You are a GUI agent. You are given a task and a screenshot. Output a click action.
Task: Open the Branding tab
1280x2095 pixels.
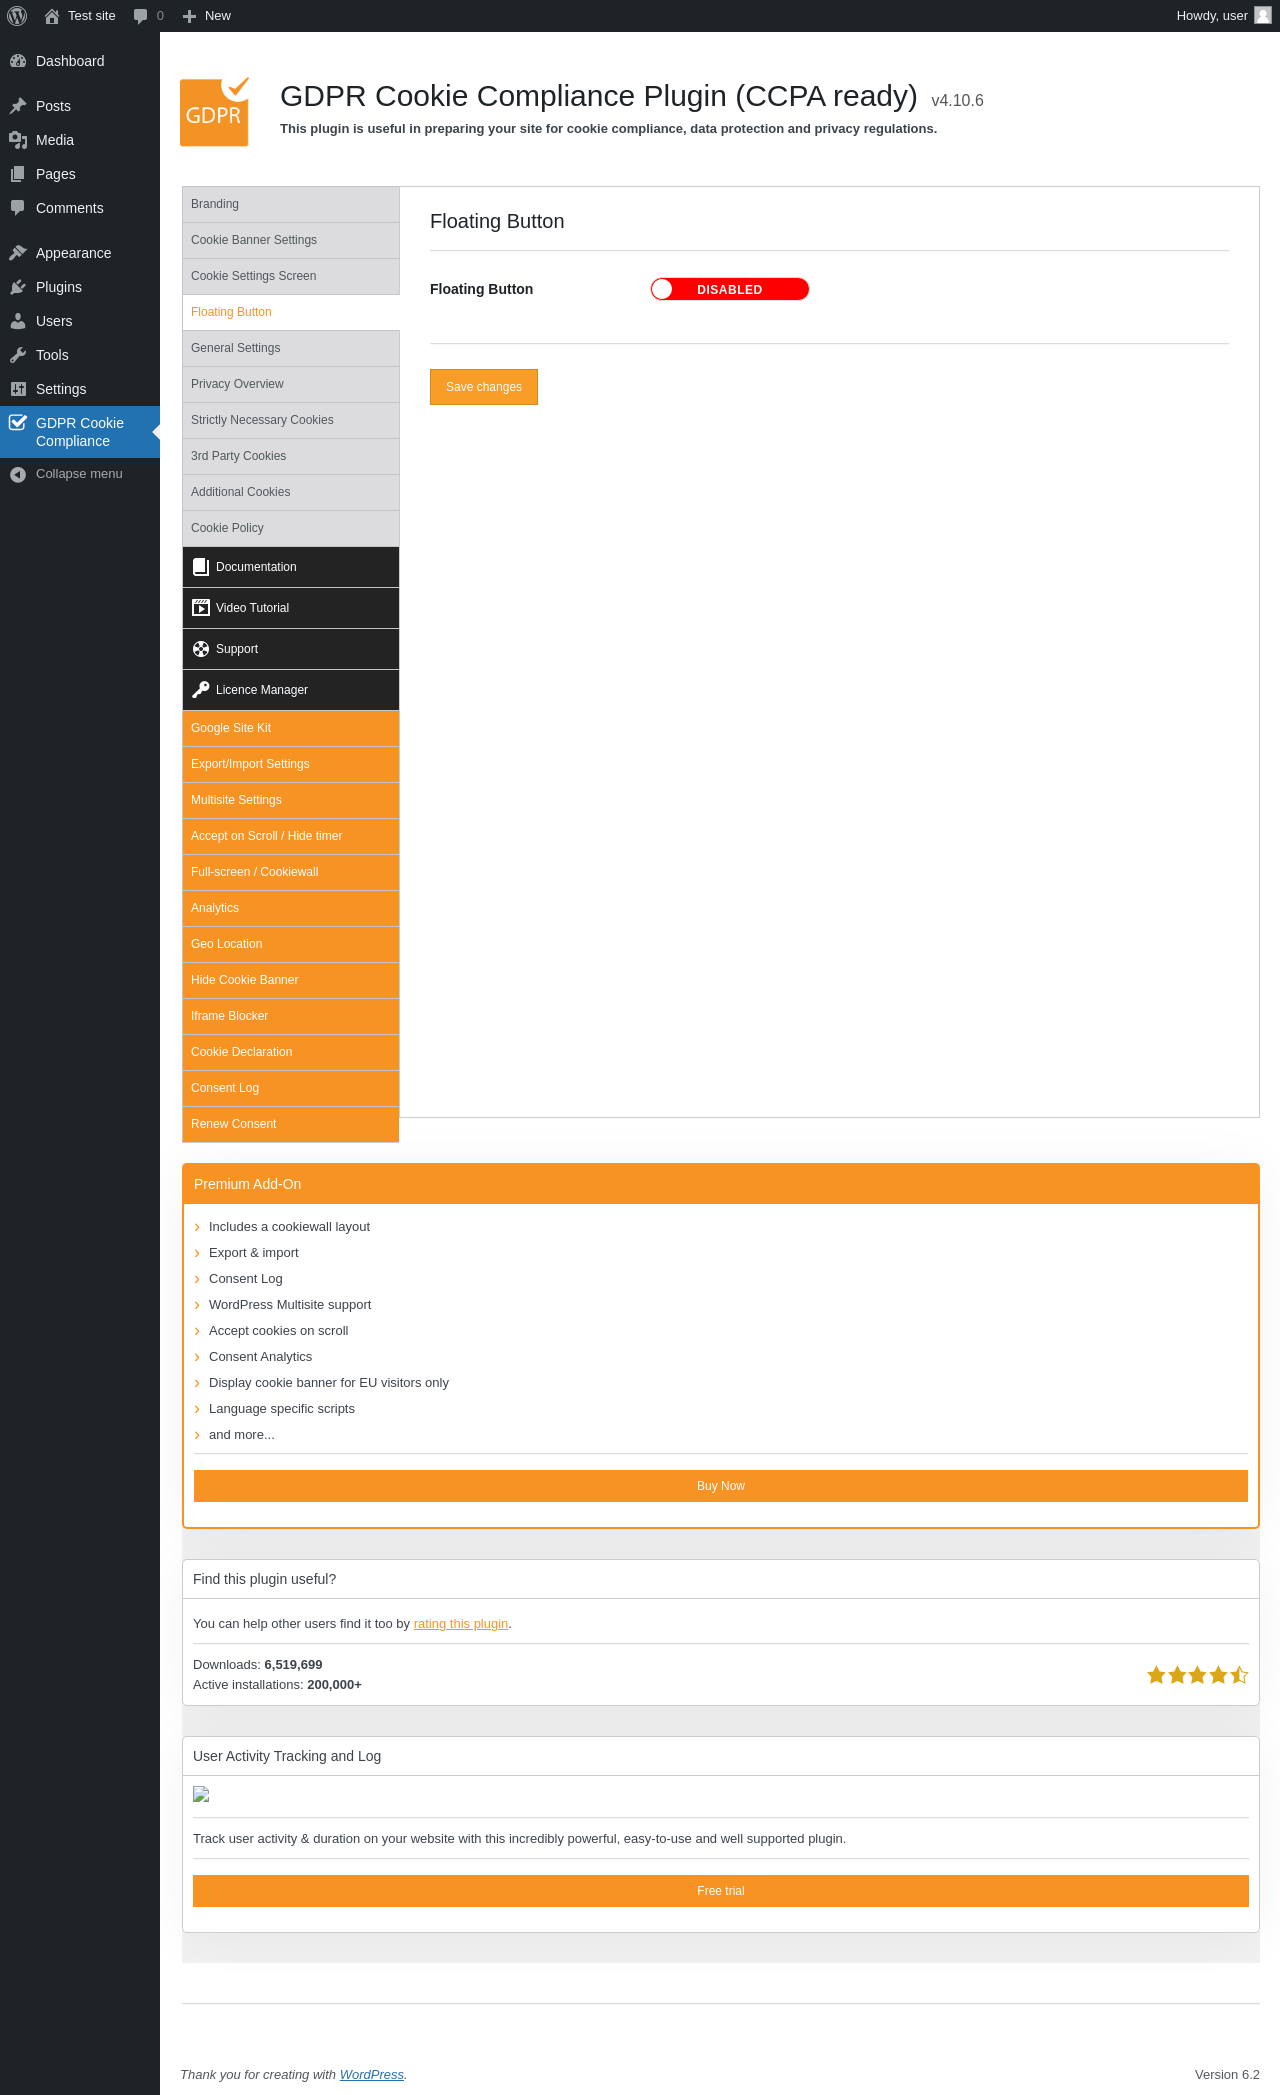pyautogui.click(x=291, y=204)
